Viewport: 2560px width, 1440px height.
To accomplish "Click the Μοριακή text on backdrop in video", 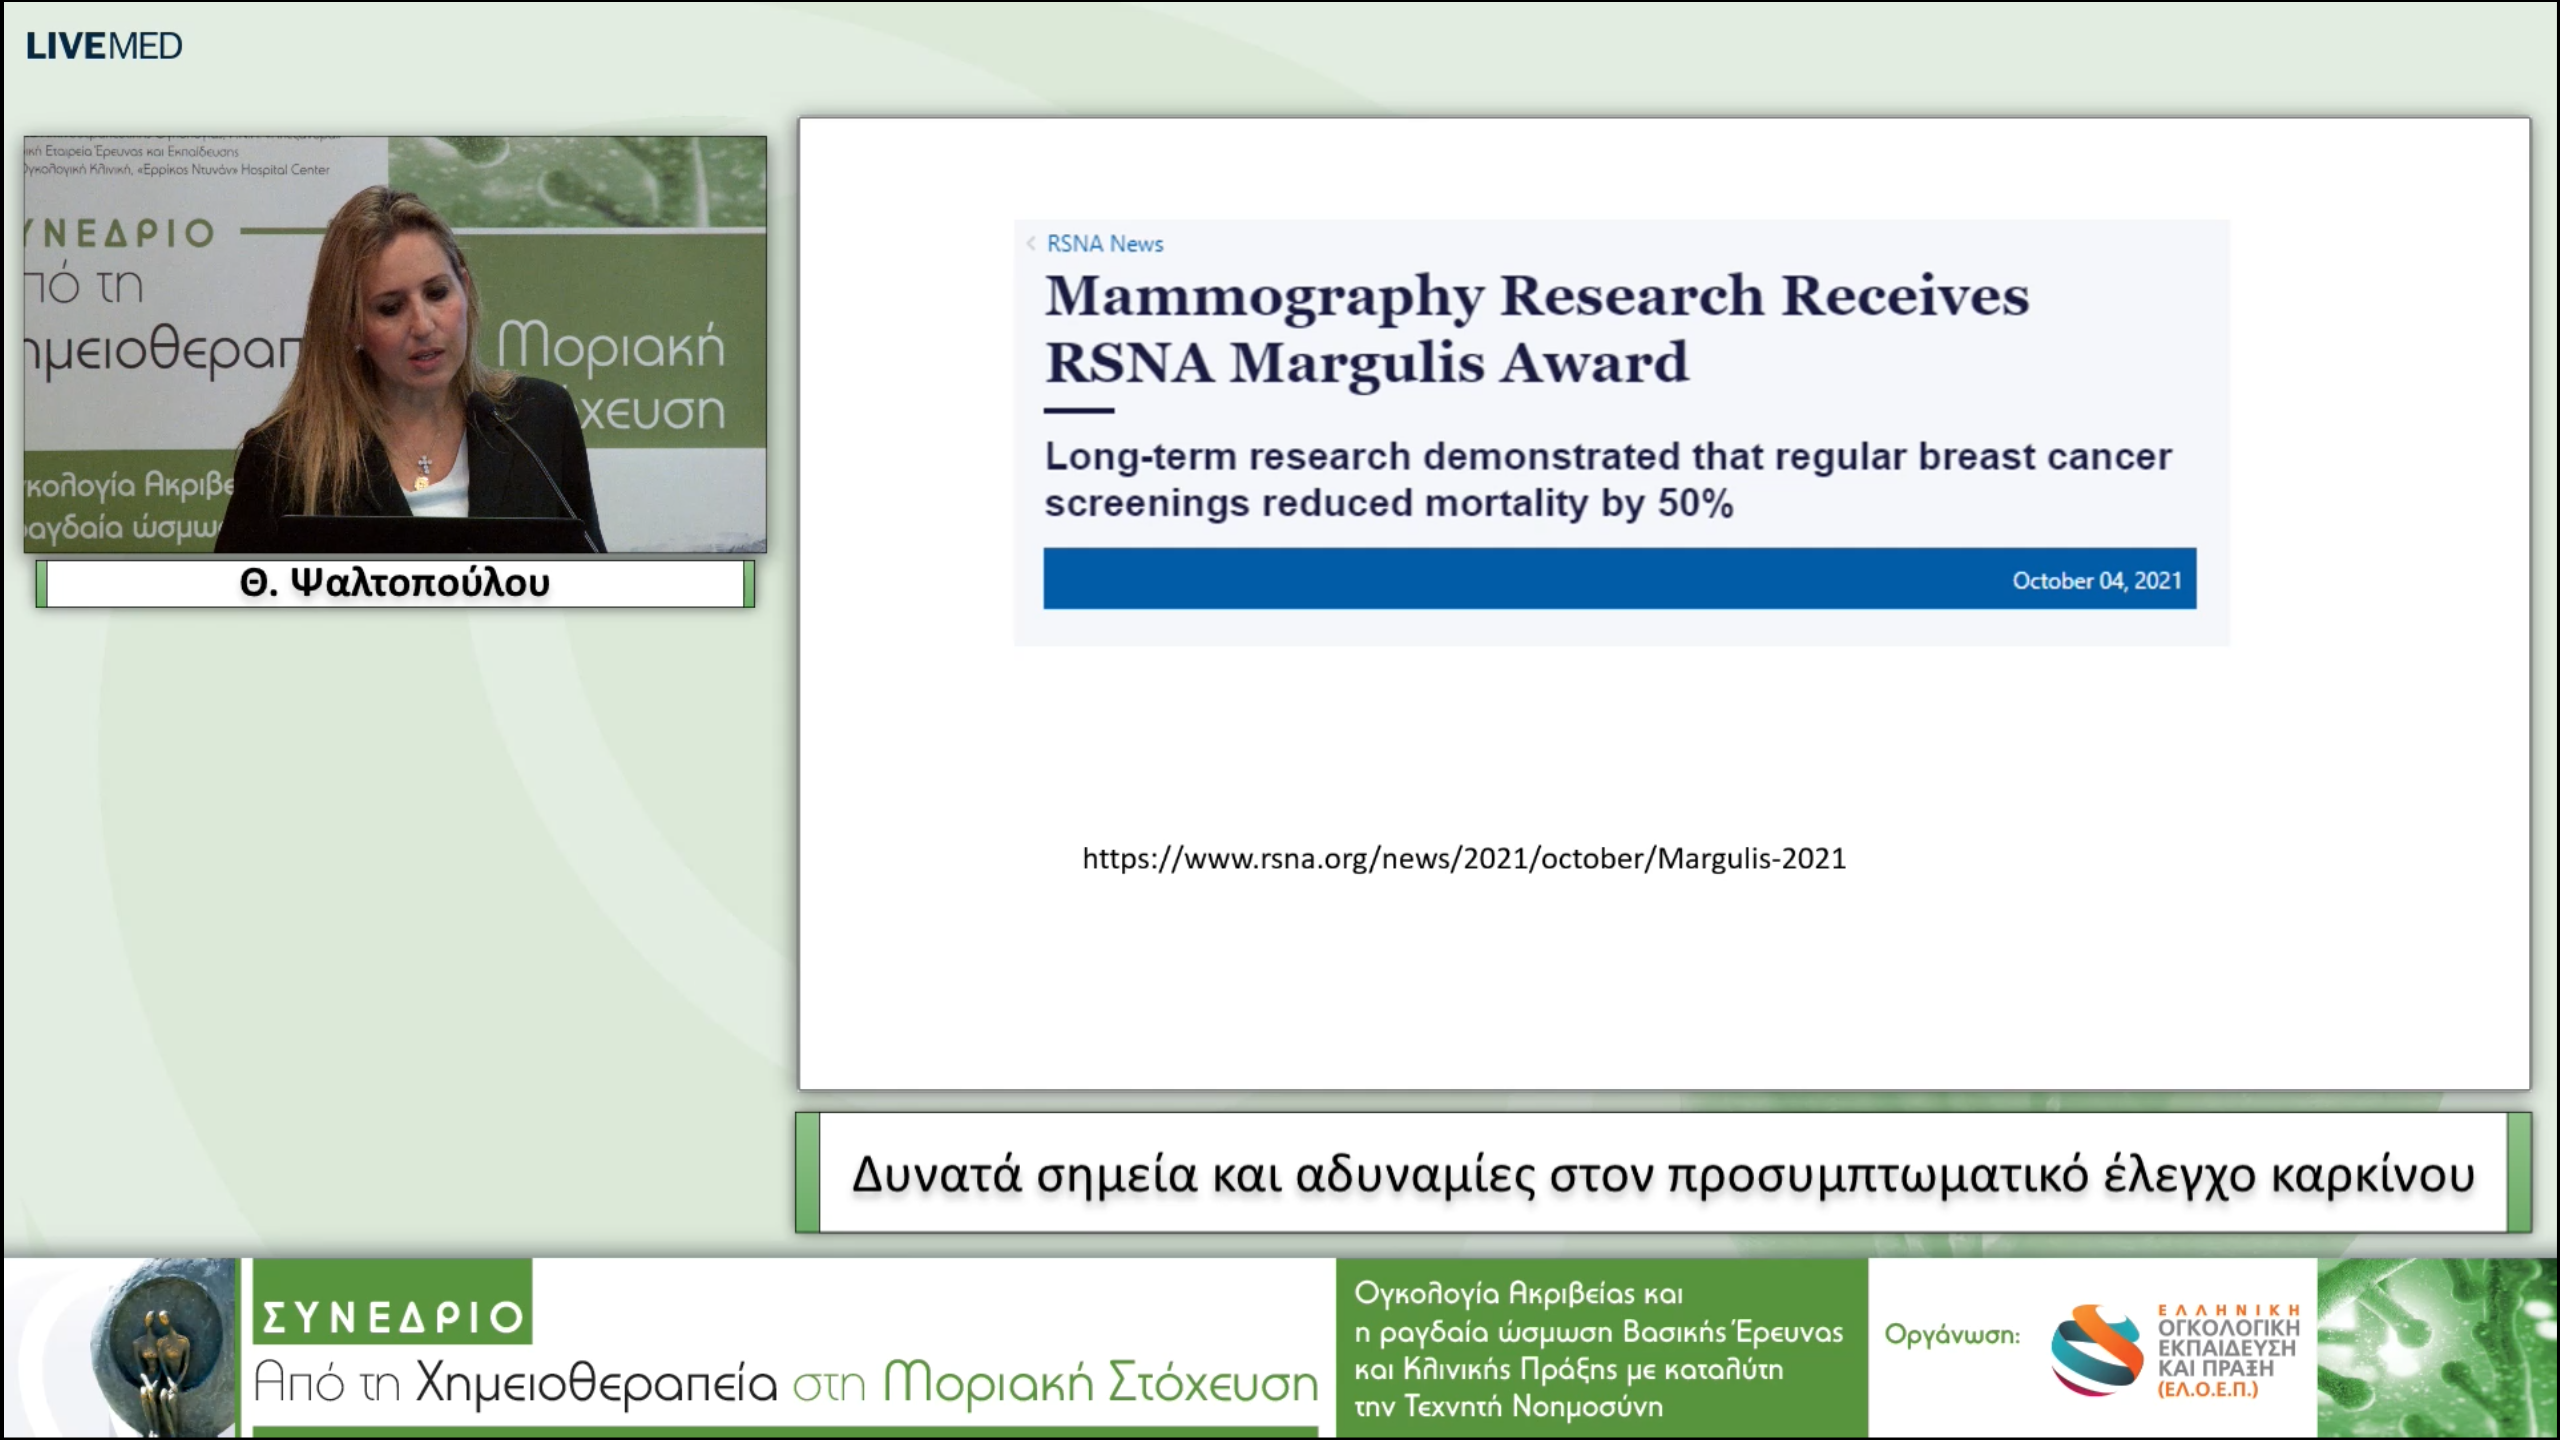I will click(x=611, y=347).
